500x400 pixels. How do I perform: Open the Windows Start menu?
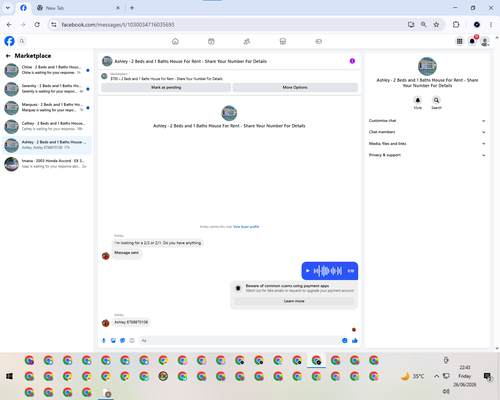(9, 376)
